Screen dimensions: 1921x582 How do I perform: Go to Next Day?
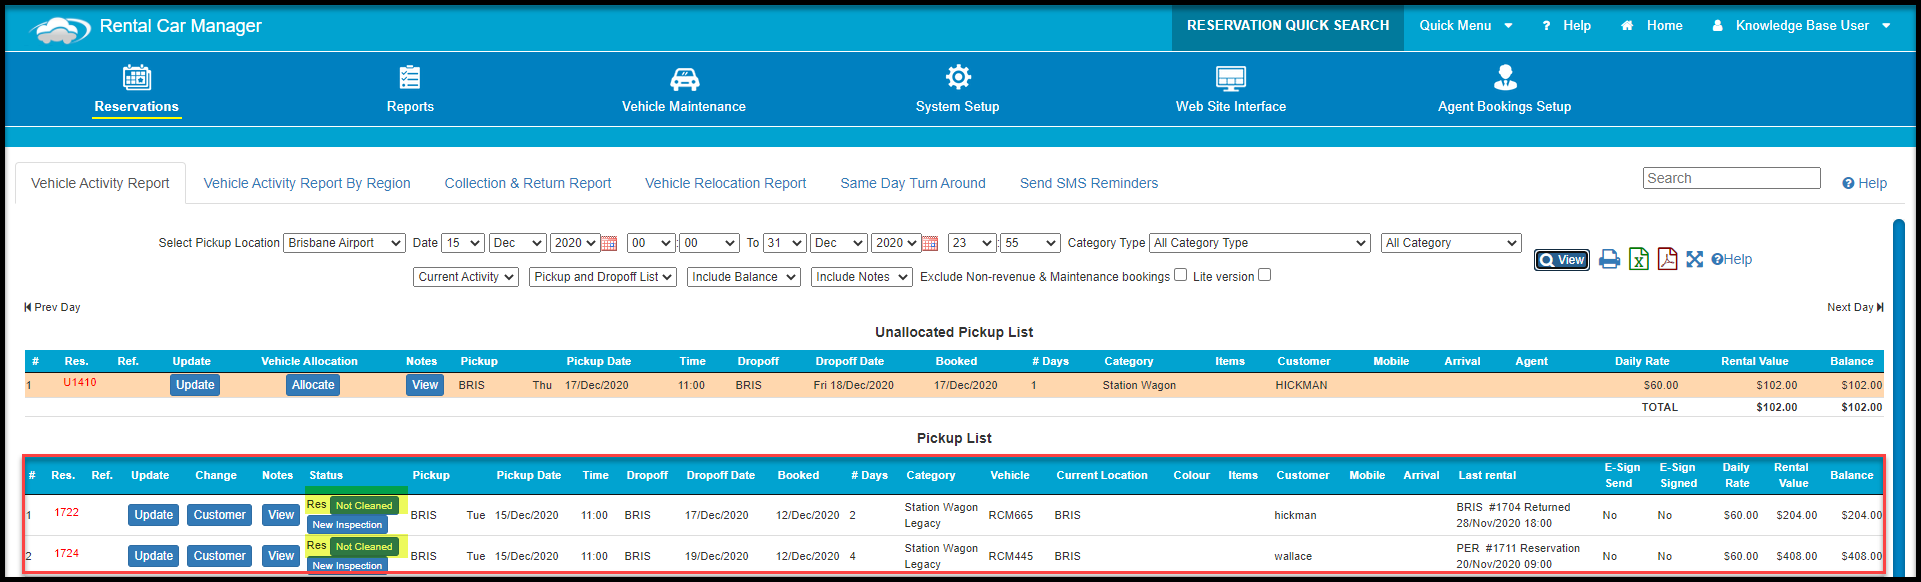(1855, 307)
